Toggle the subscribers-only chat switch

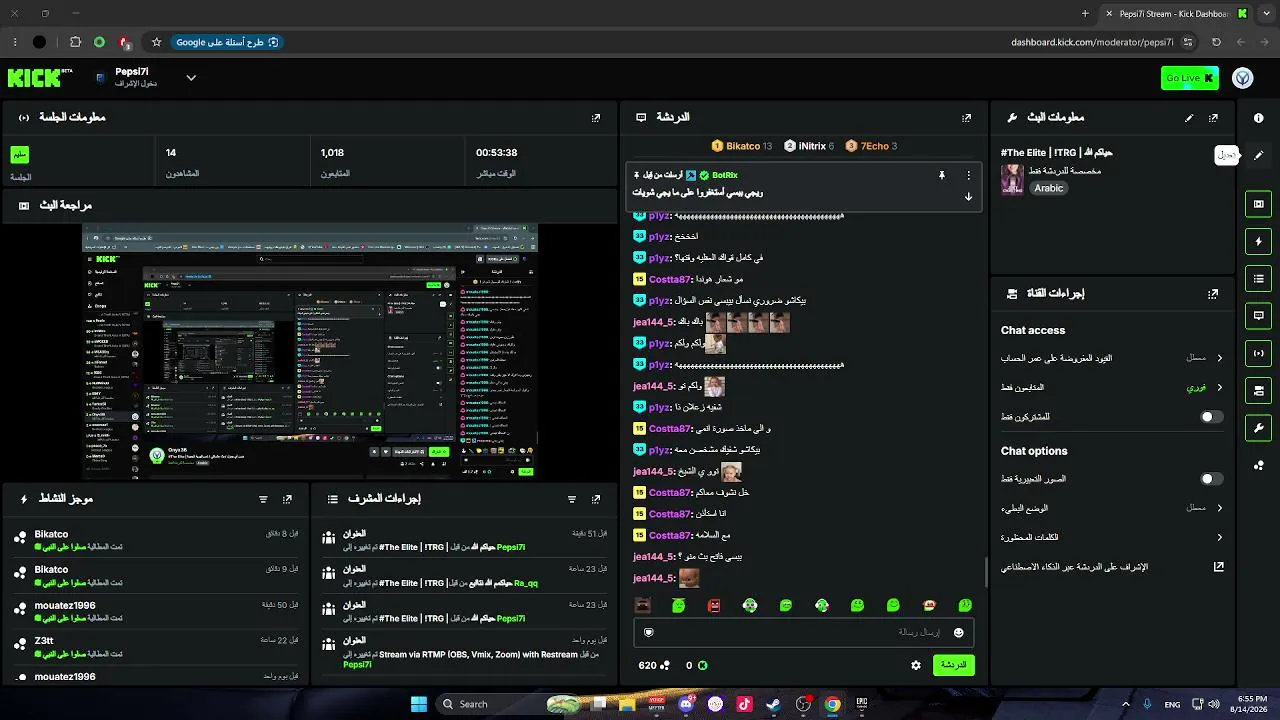(x=1211, y=417)
